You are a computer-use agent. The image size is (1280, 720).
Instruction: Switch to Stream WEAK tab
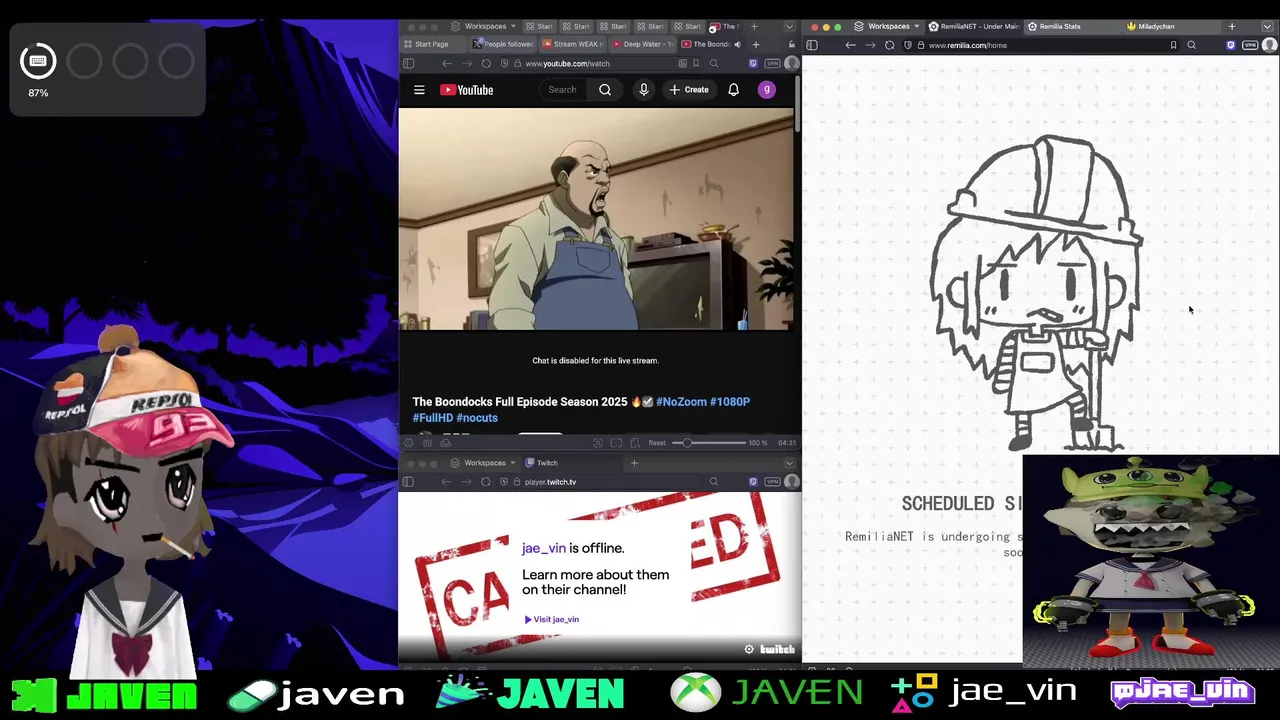pyautogui.click(x=572, y=44)
